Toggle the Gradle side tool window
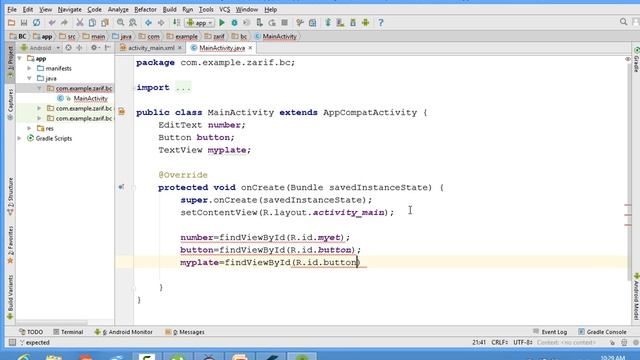The height and width of the screenshot is (360, 640). [x=636, y=60]
